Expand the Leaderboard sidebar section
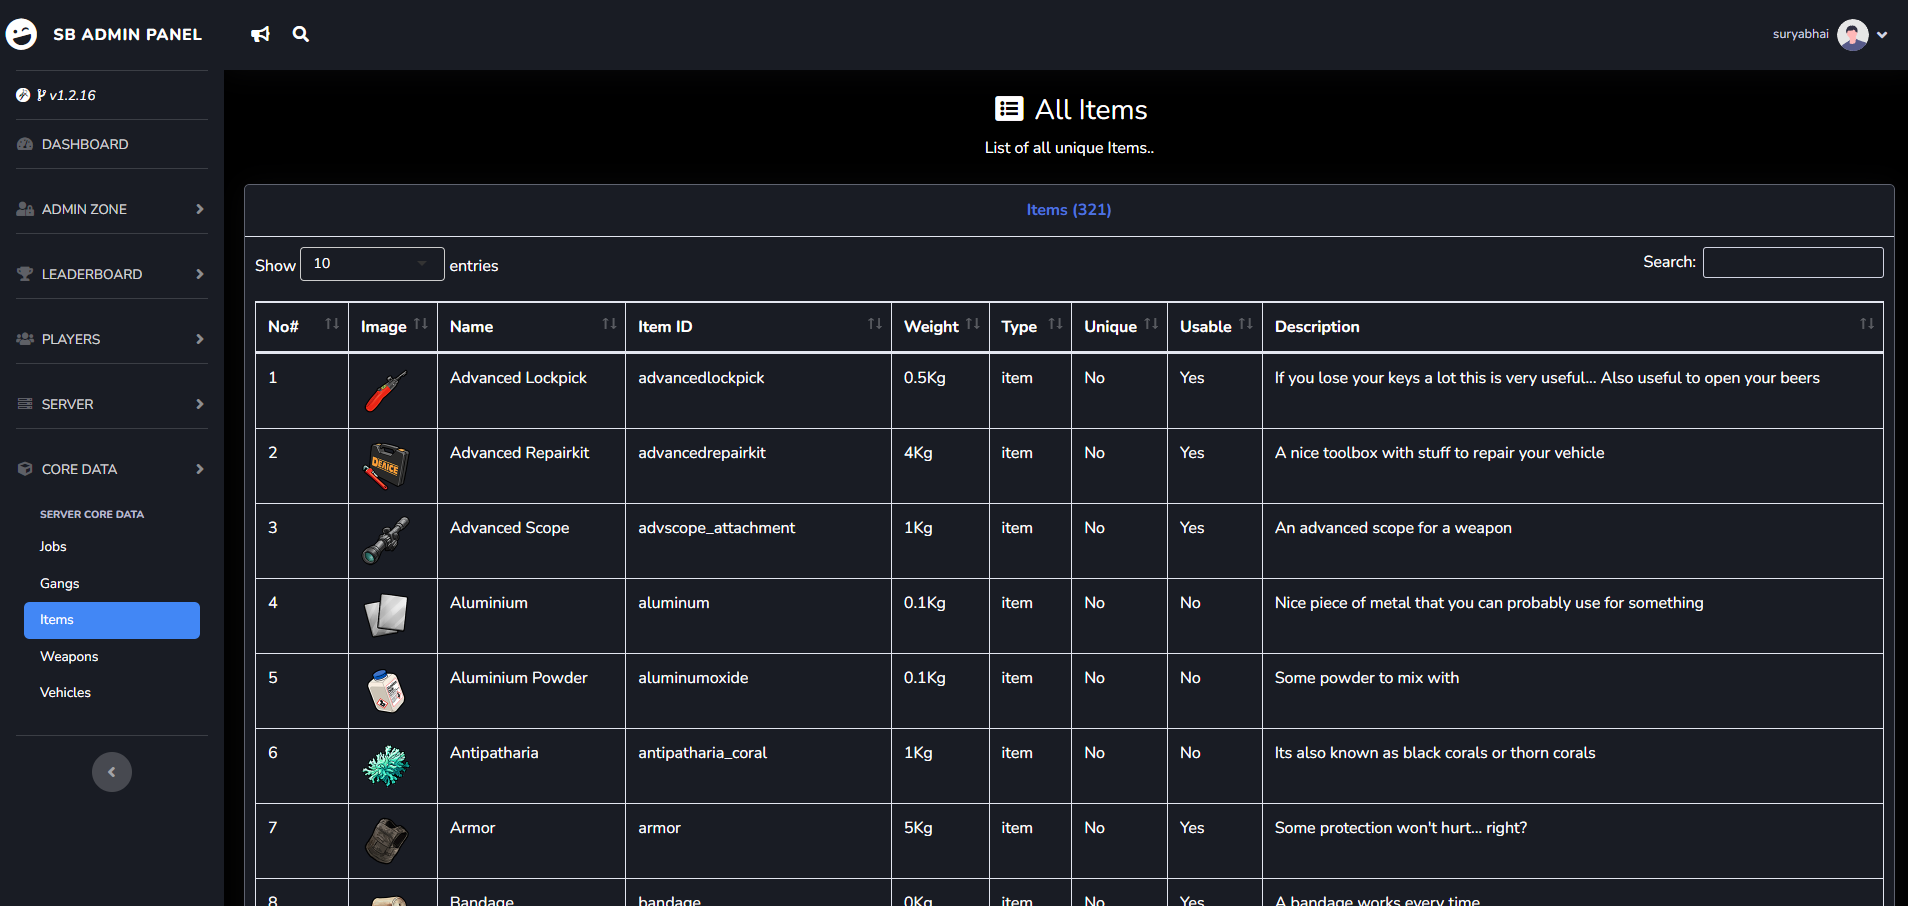Image resolution: width=1908 pixels, height=906 pixels. coord(111,274)
